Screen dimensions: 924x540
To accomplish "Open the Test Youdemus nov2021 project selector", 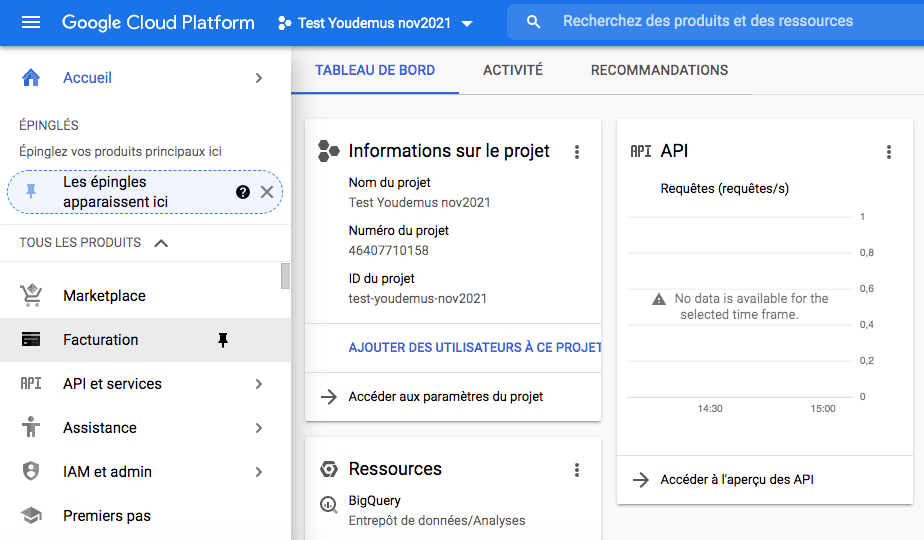I will pos(375,23).
